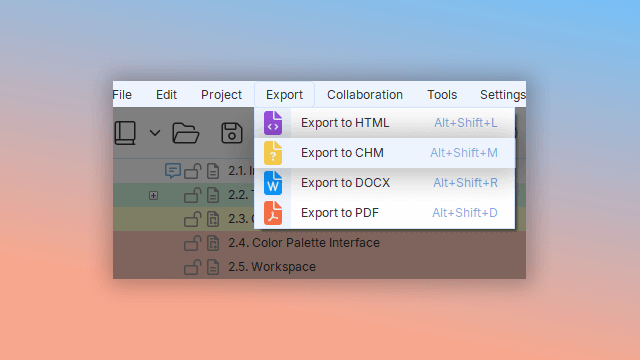Click the yellow CHM help file icon
Viewport: 640px width, 360px height.
273,153
